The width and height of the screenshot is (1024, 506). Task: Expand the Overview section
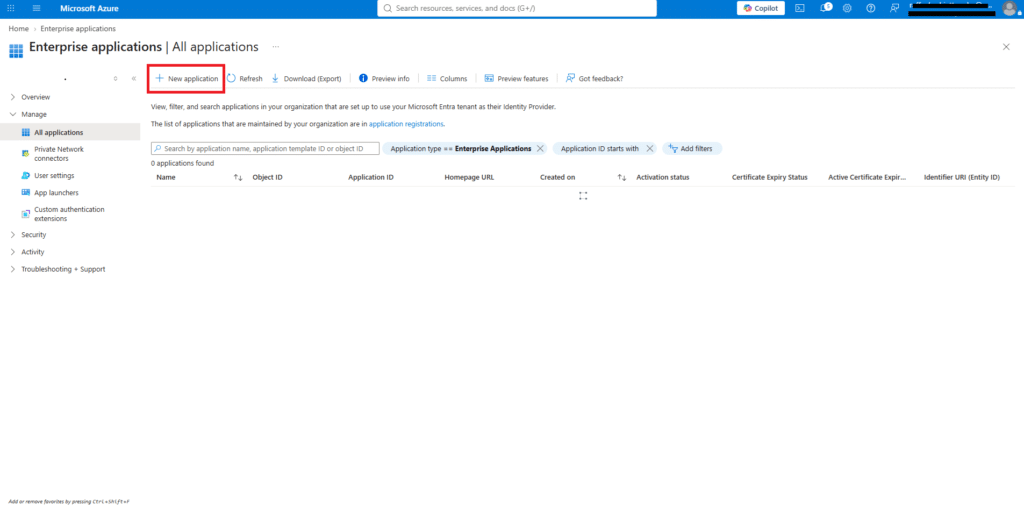13,97
